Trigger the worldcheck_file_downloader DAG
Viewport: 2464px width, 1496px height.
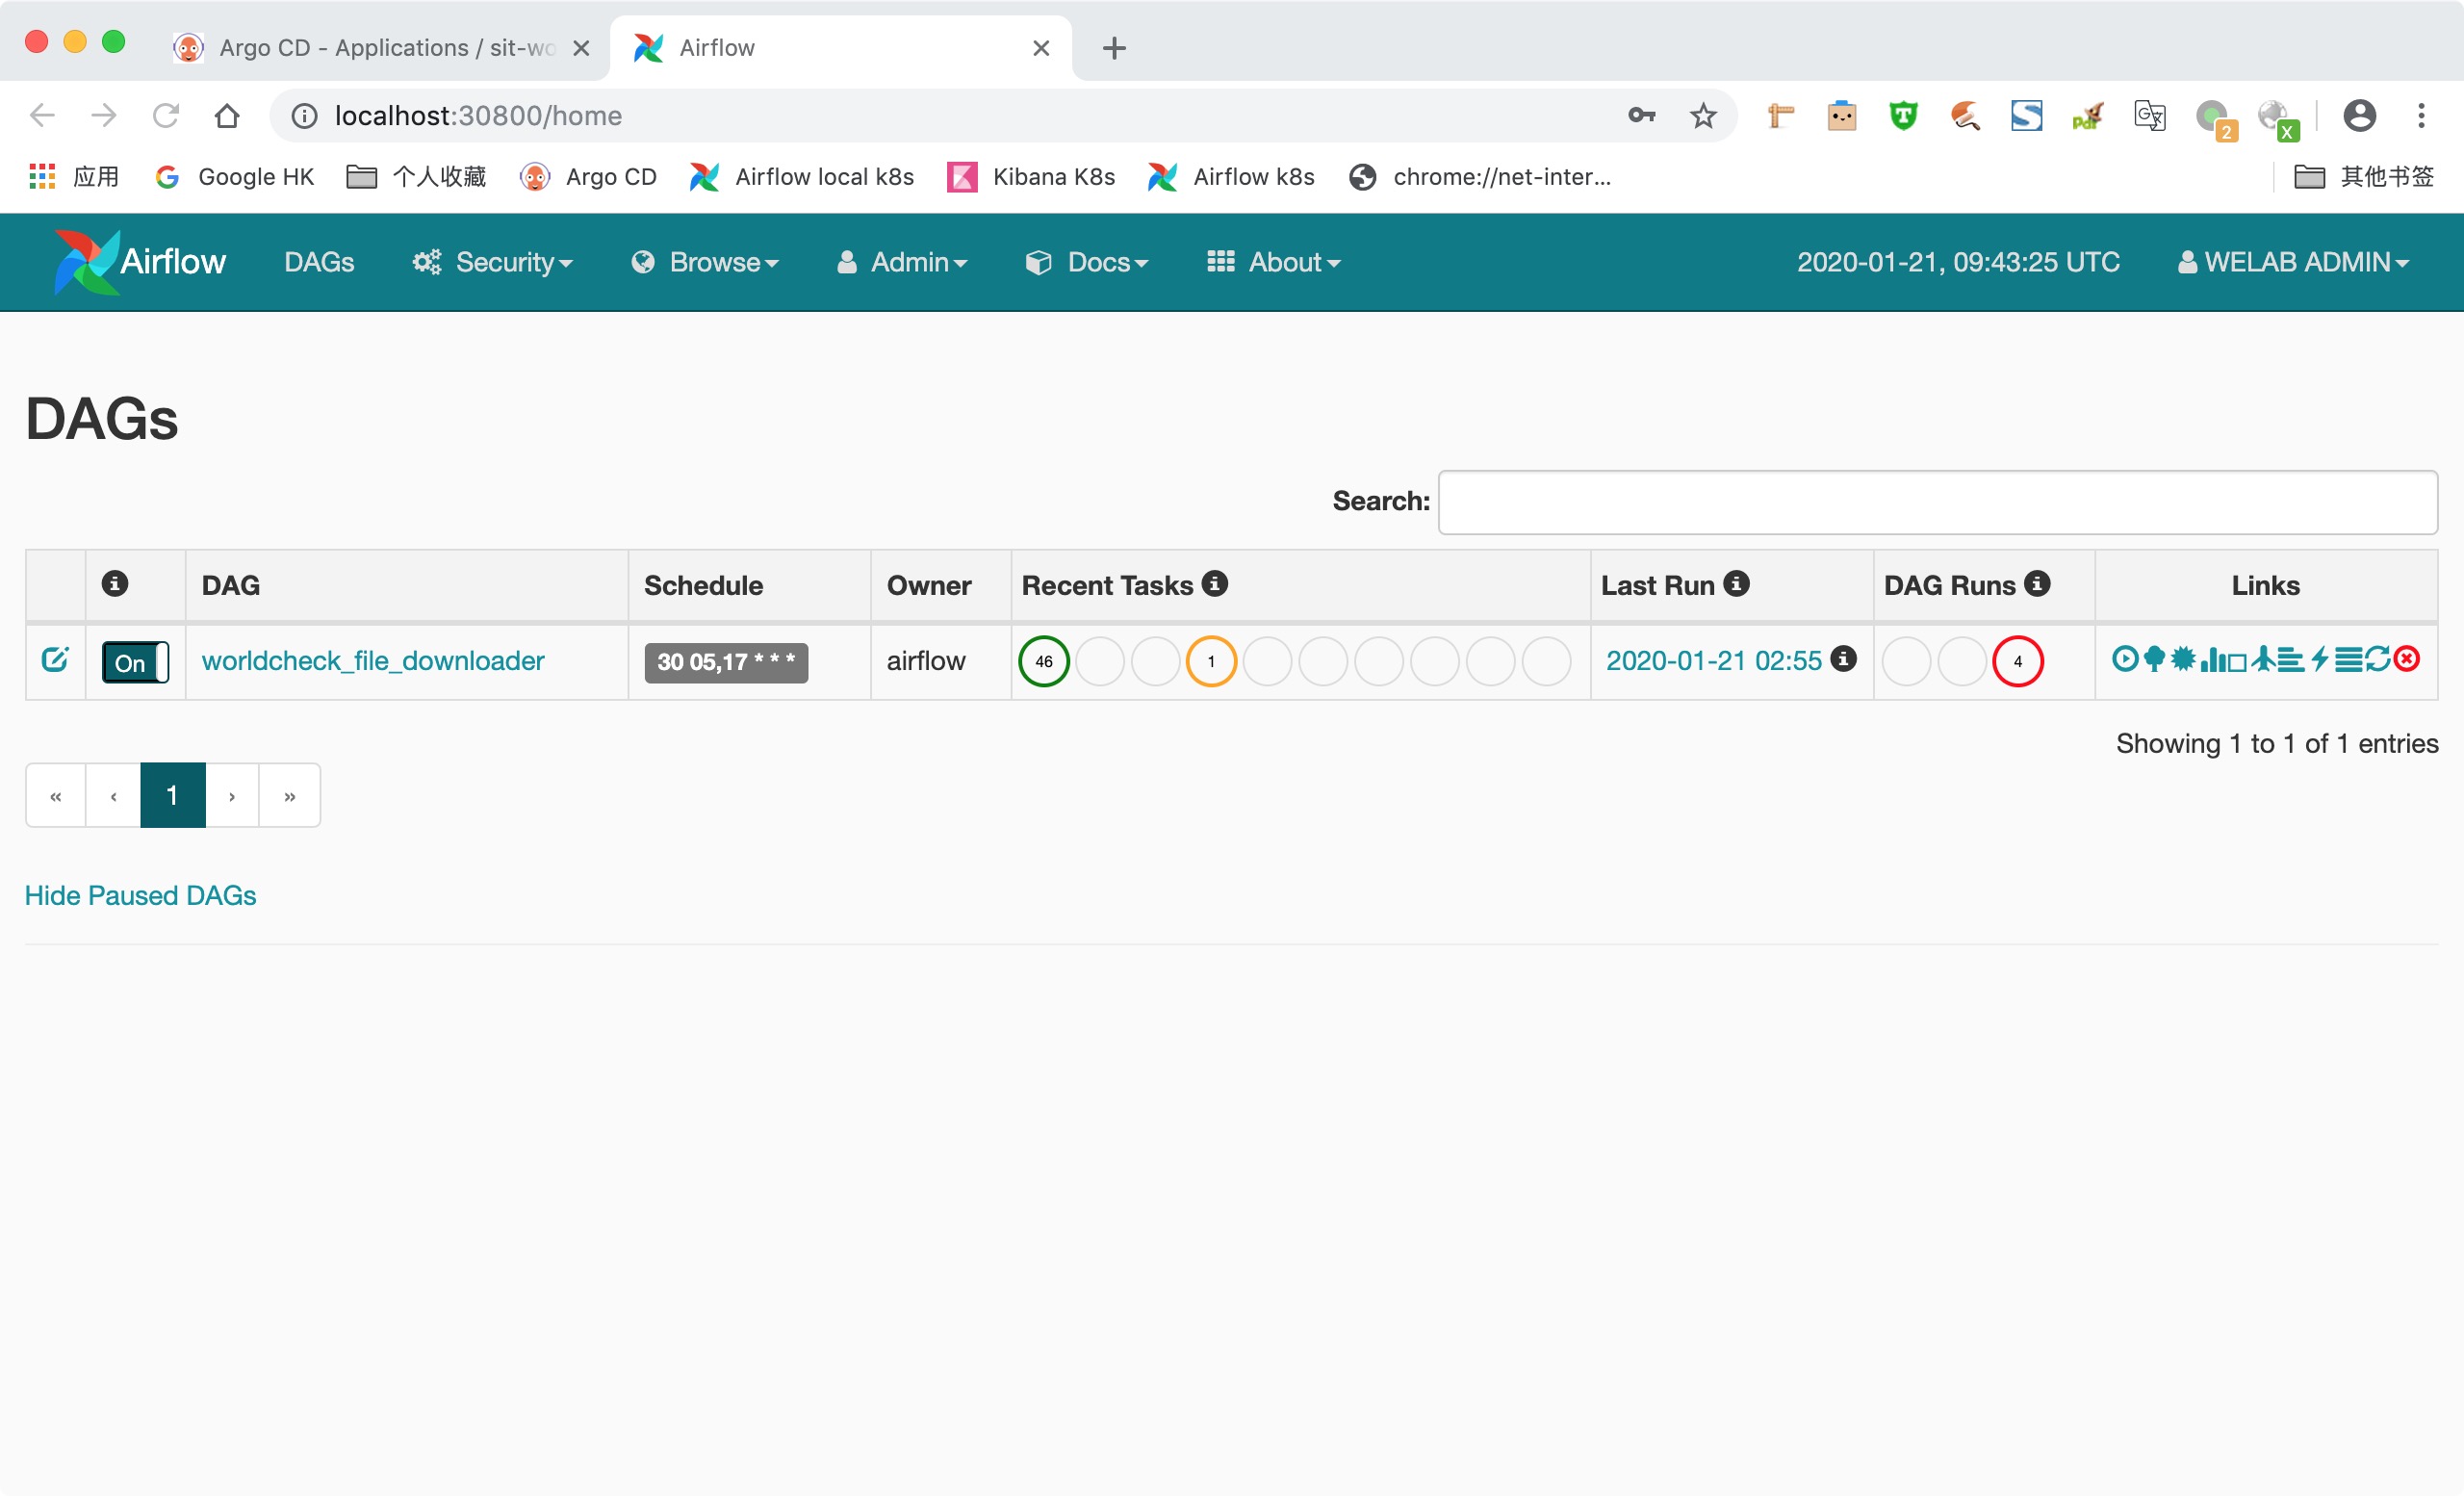(x=2127, y=660)
